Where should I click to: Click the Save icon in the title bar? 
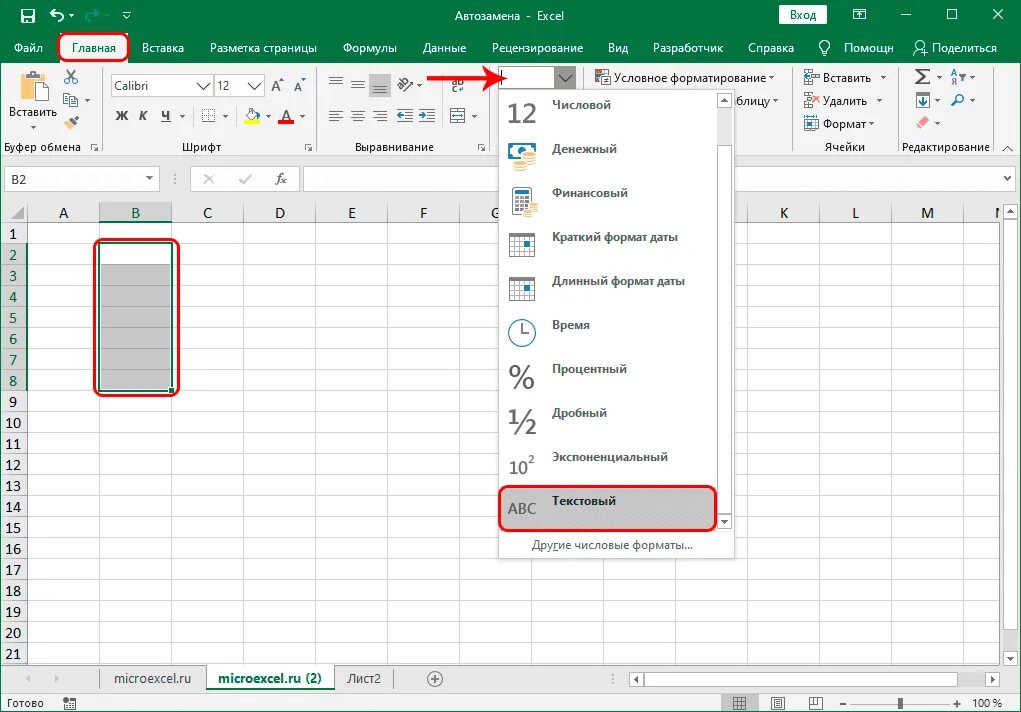[x=27, y=16]
